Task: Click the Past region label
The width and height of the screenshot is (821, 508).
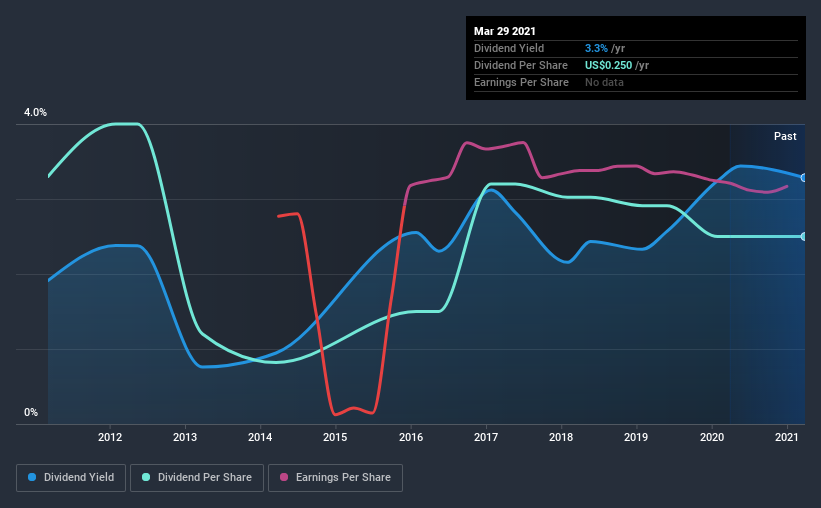Action: pyautogui.click(x=785, y=136)
